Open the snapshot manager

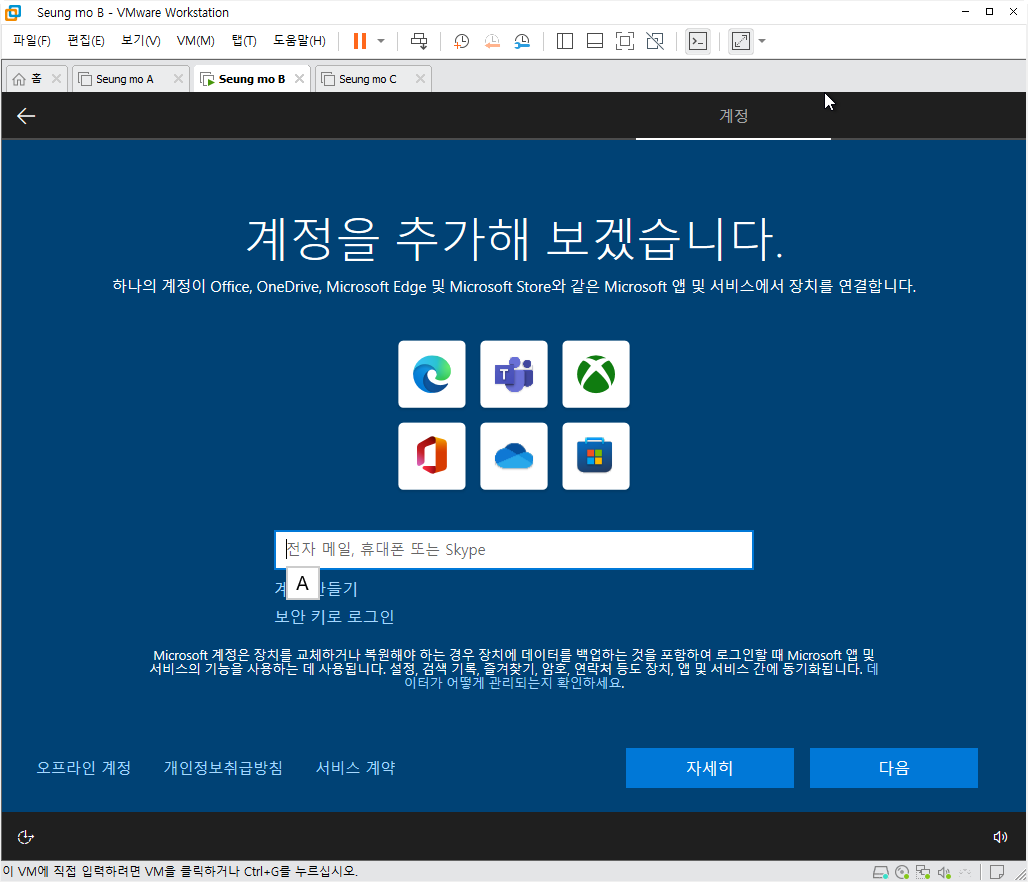click(x=522, y=41)
